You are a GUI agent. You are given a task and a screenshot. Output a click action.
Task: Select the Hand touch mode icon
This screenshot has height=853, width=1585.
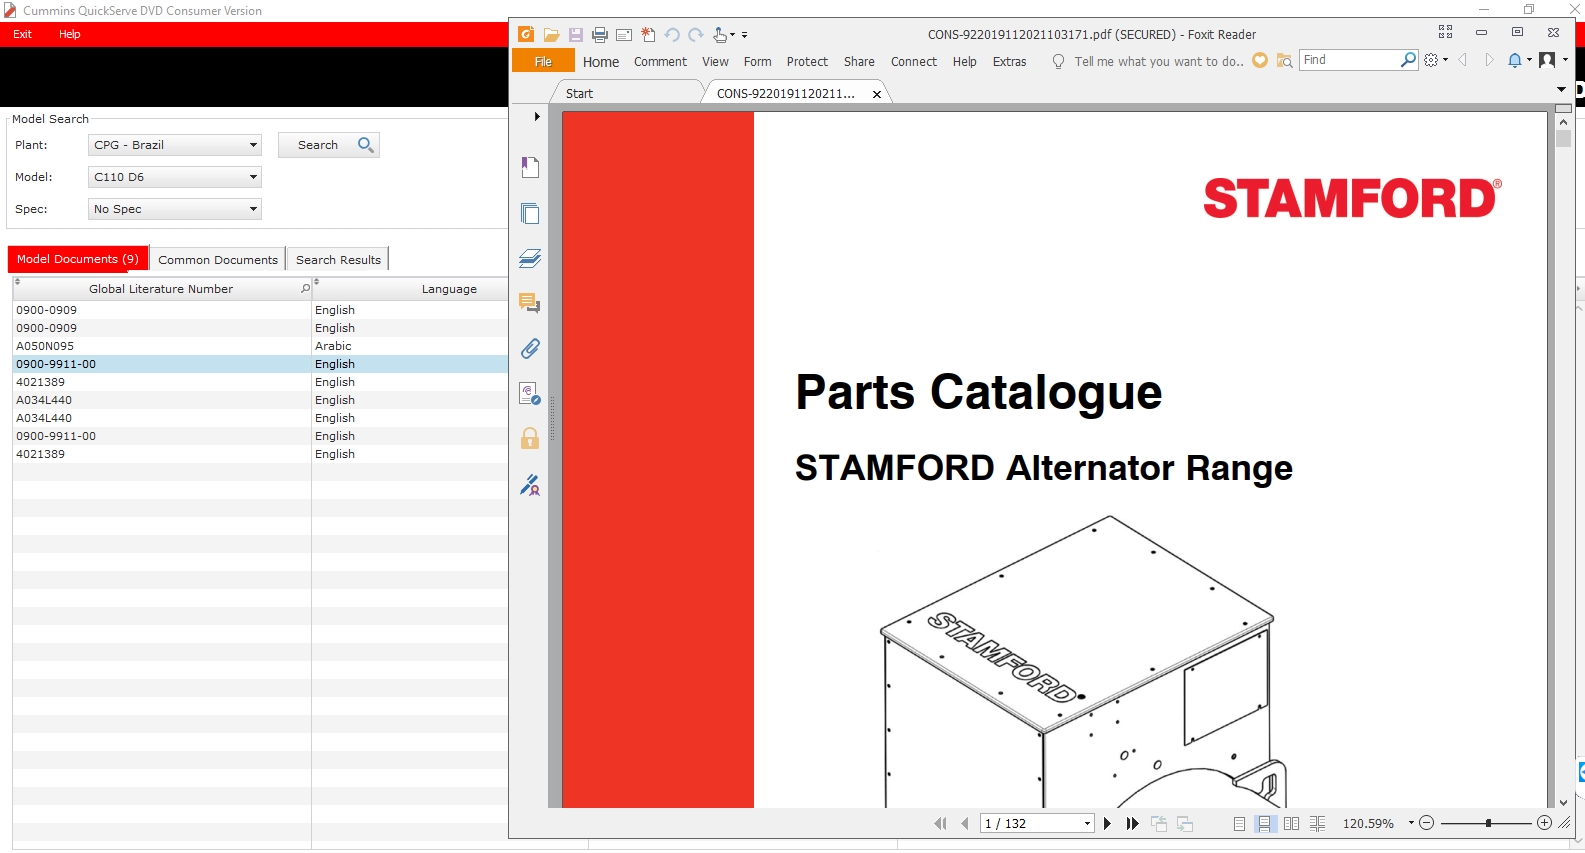[720, 35]
